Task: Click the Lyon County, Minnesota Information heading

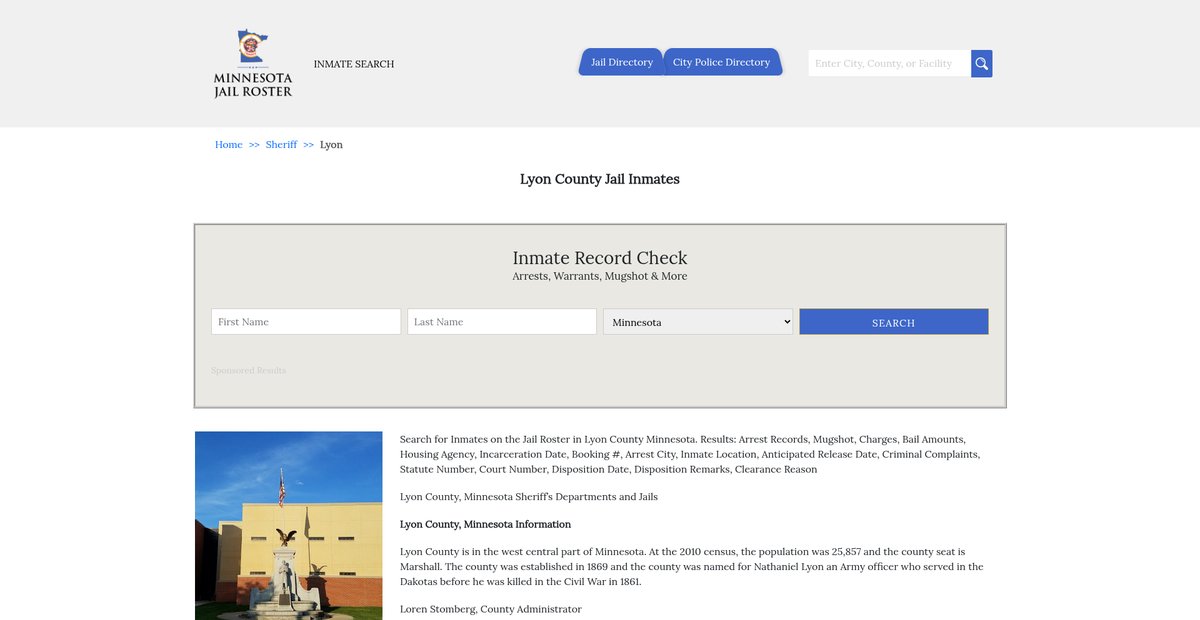Action: pyautogui.click(x=485, y=524)
